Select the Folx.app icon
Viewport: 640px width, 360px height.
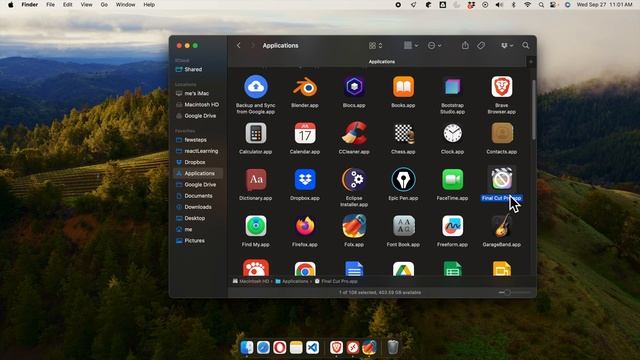[354, 226]
